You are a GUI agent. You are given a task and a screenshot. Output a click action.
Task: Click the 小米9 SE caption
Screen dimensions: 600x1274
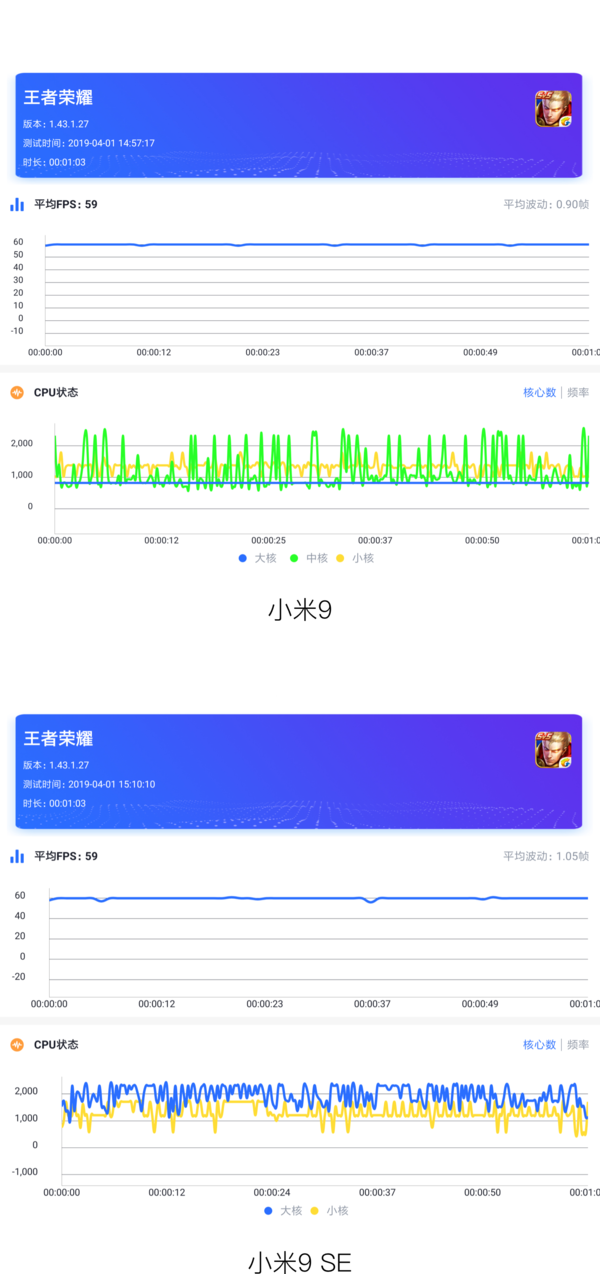pyautogui.click(x=299, y=1262)
